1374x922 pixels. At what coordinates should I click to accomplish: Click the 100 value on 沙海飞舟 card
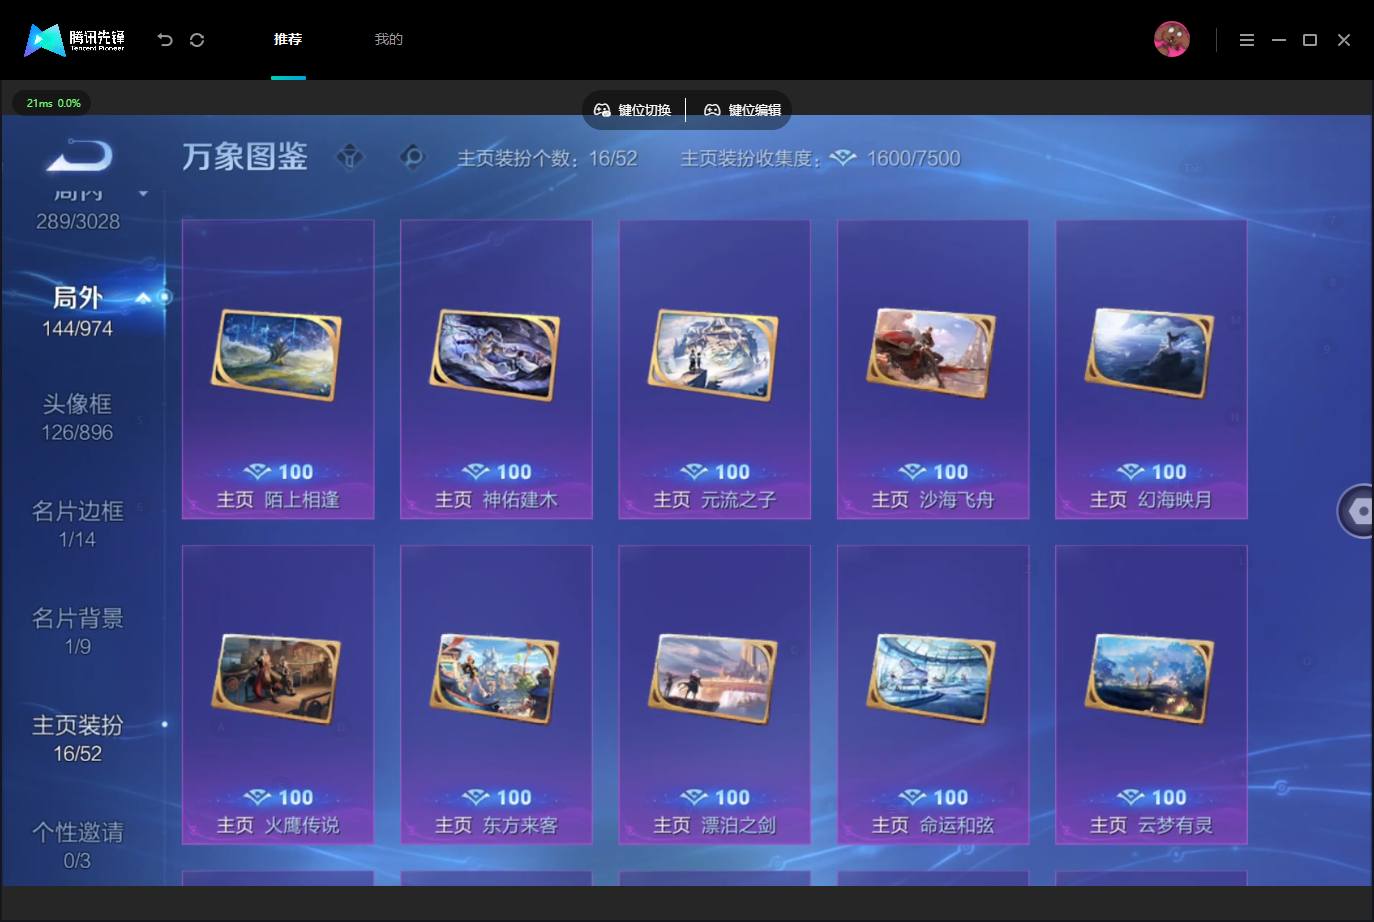tap(950, 472)
